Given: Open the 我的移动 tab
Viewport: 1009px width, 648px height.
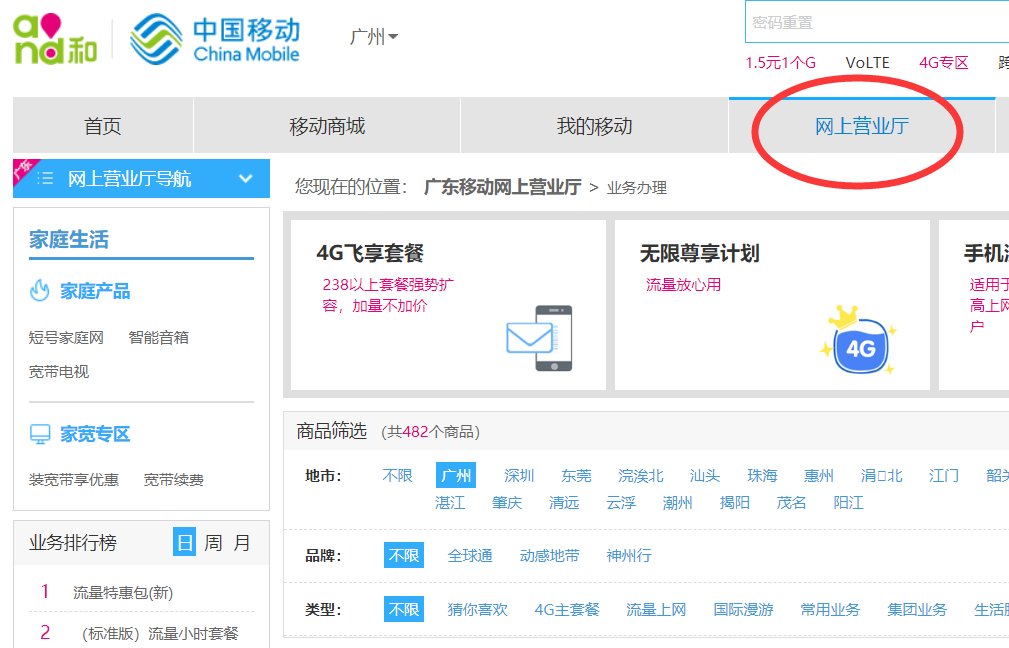Looking at the screenshot, I should point(594,126).
